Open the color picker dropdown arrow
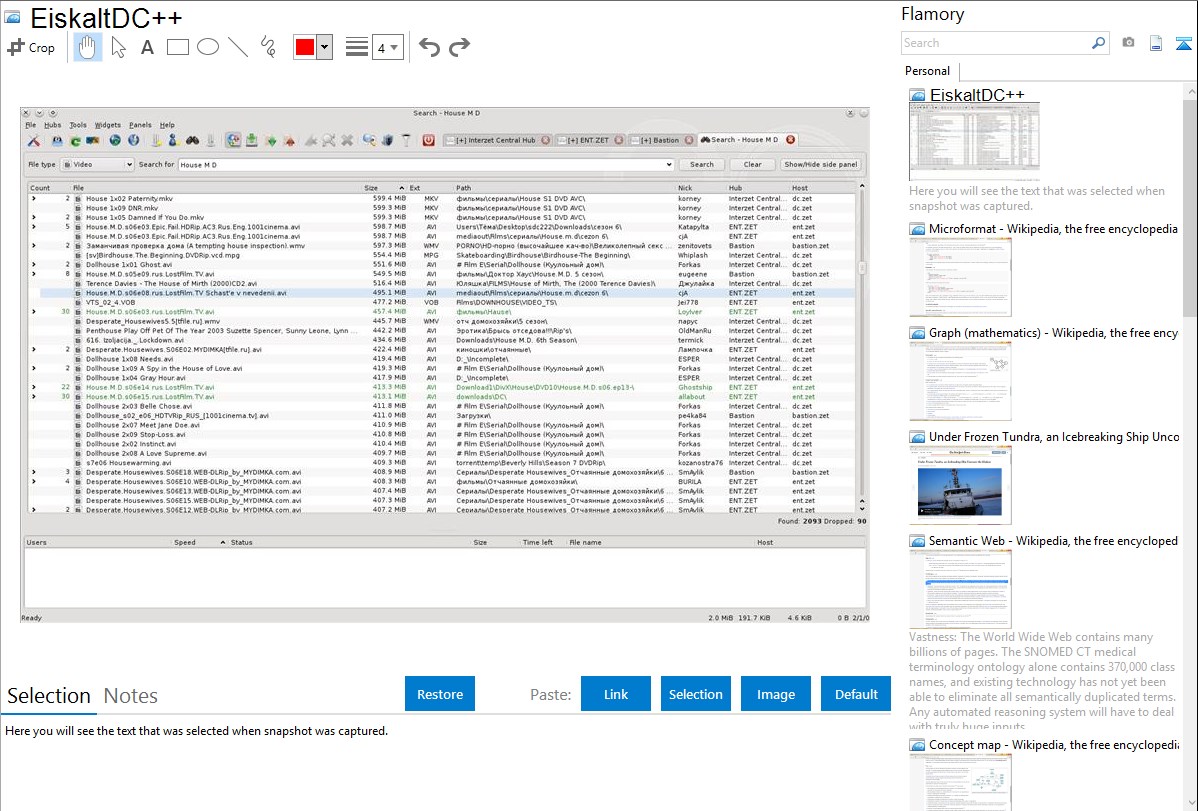This screenshot has width=1198, height=811. tap(324, 47)
